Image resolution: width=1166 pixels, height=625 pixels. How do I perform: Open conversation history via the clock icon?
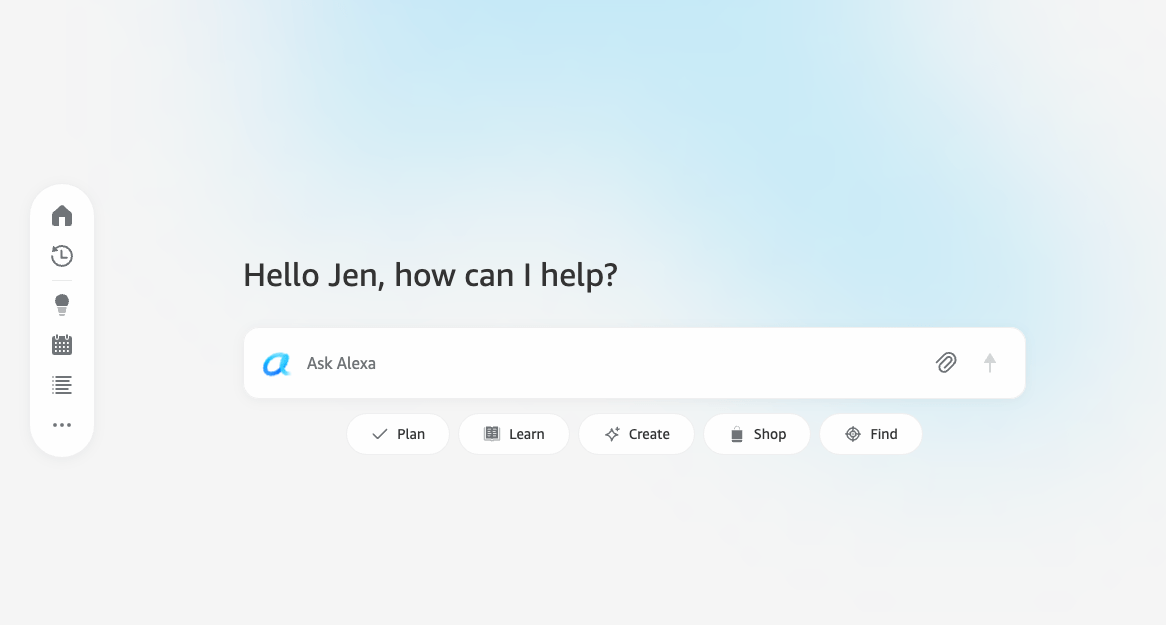point(62,256)
